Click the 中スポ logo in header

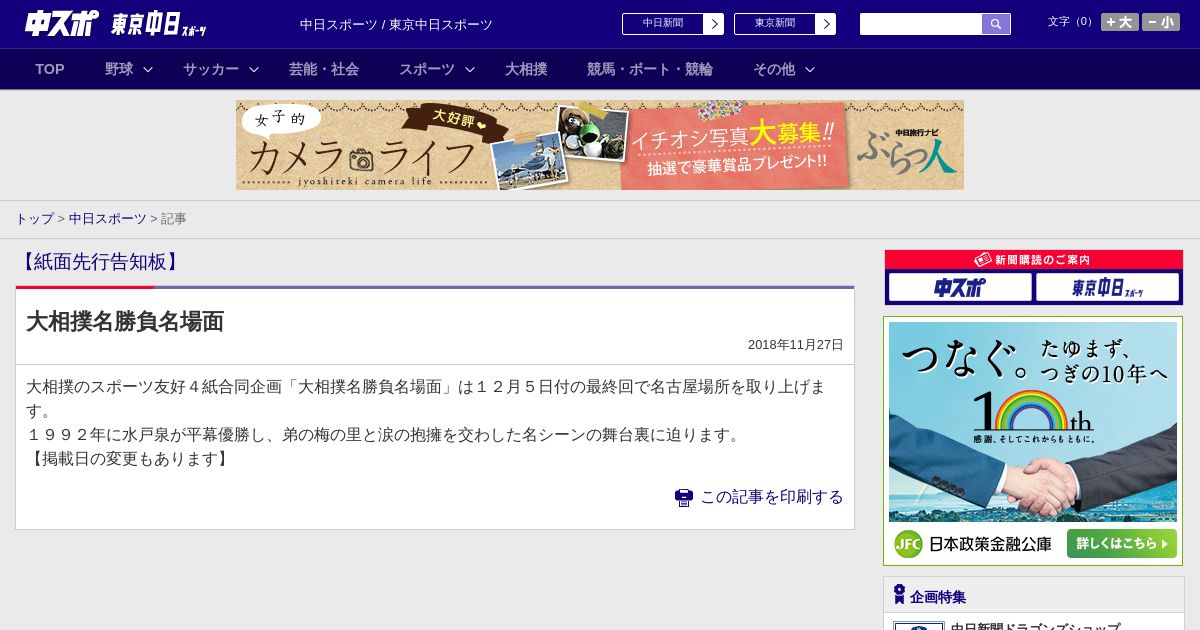coord(62,23)
